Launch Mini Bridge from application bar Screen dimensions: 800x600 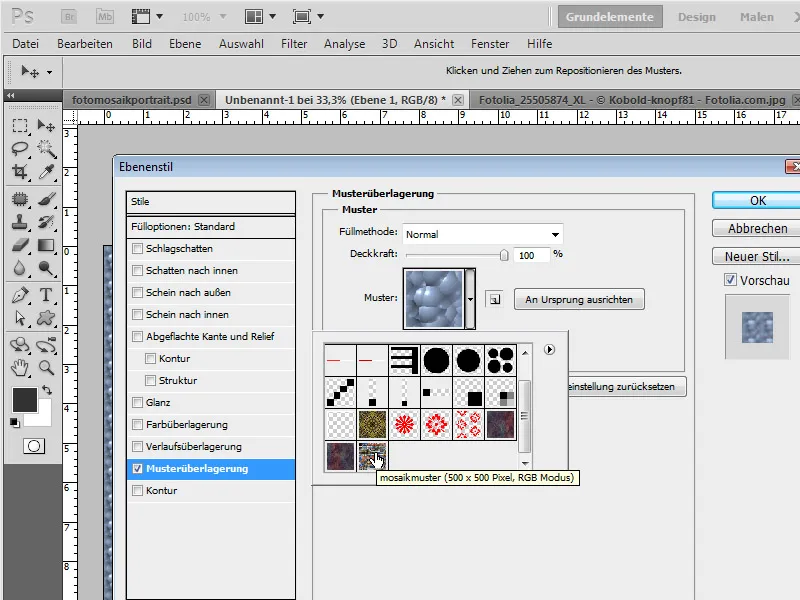105,16
